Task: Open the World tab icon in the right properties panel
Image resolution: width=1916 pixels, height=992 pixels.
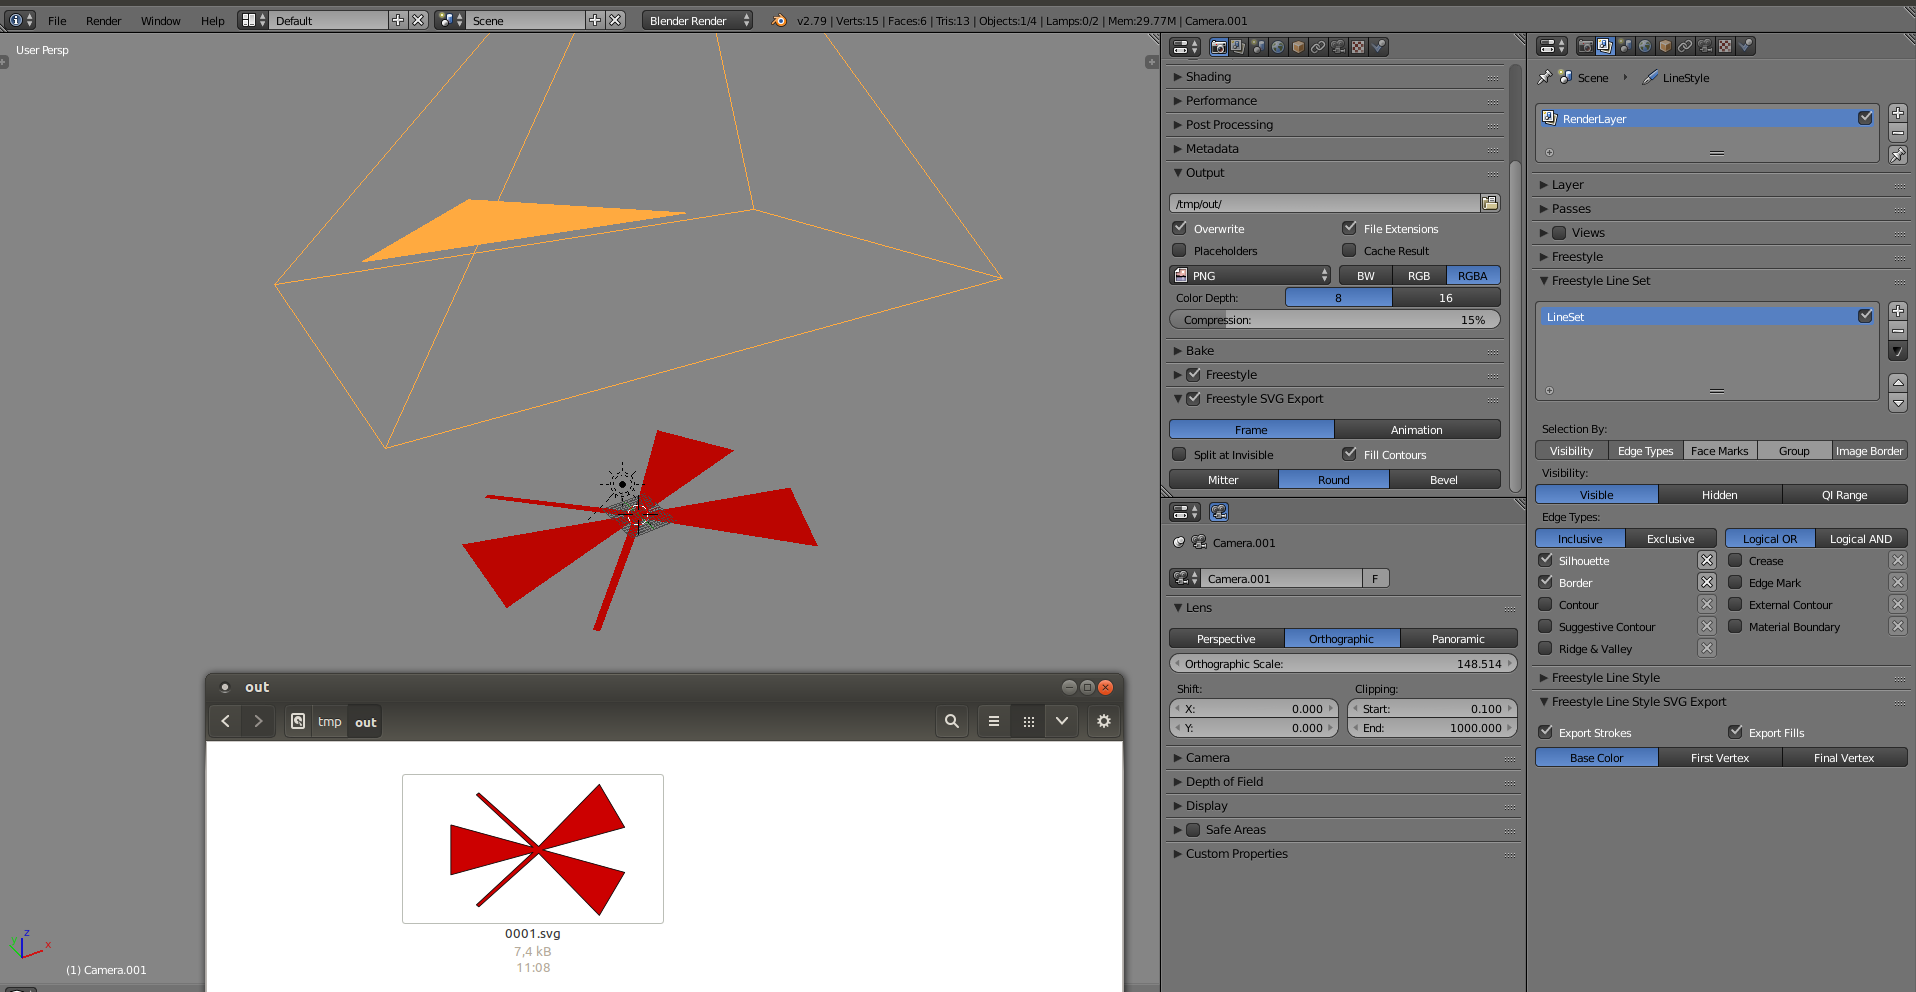Action: 1645,46
